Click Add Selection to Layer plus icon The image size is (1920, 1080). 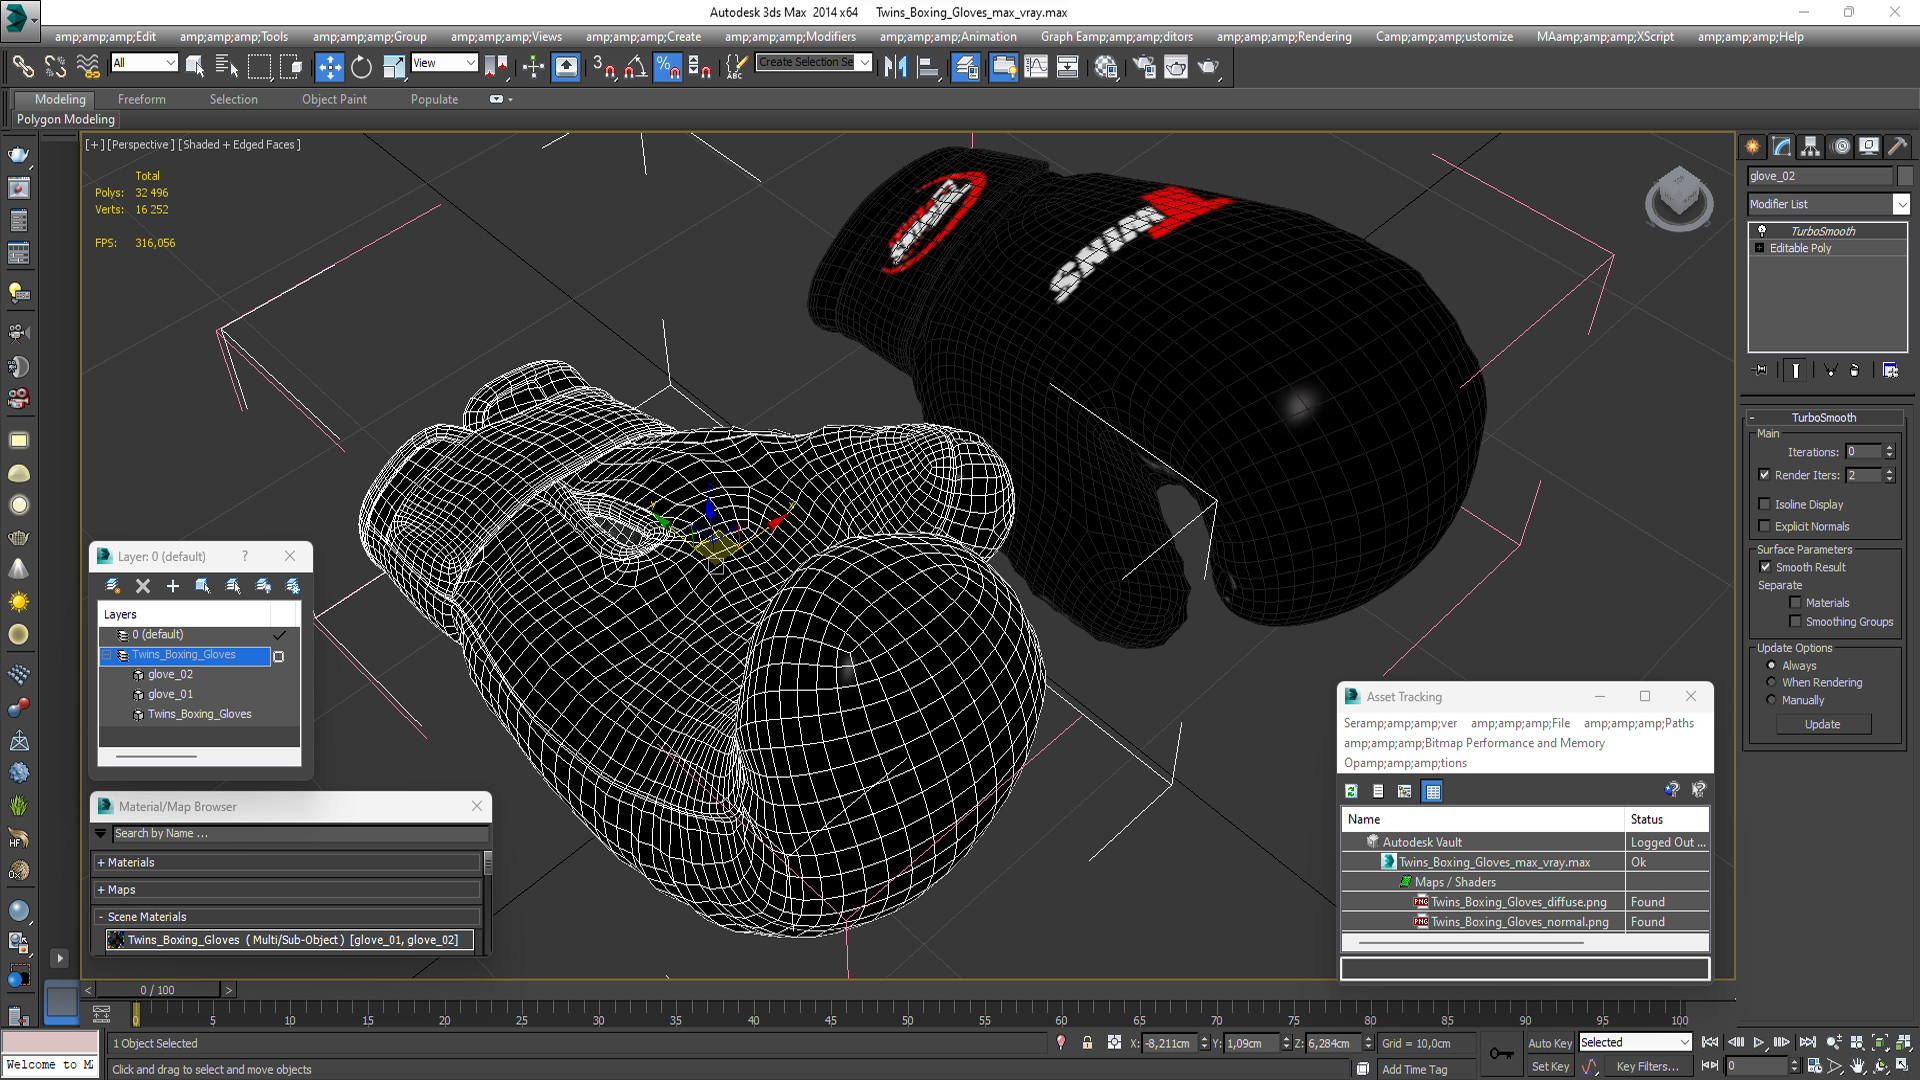[173, 586]
